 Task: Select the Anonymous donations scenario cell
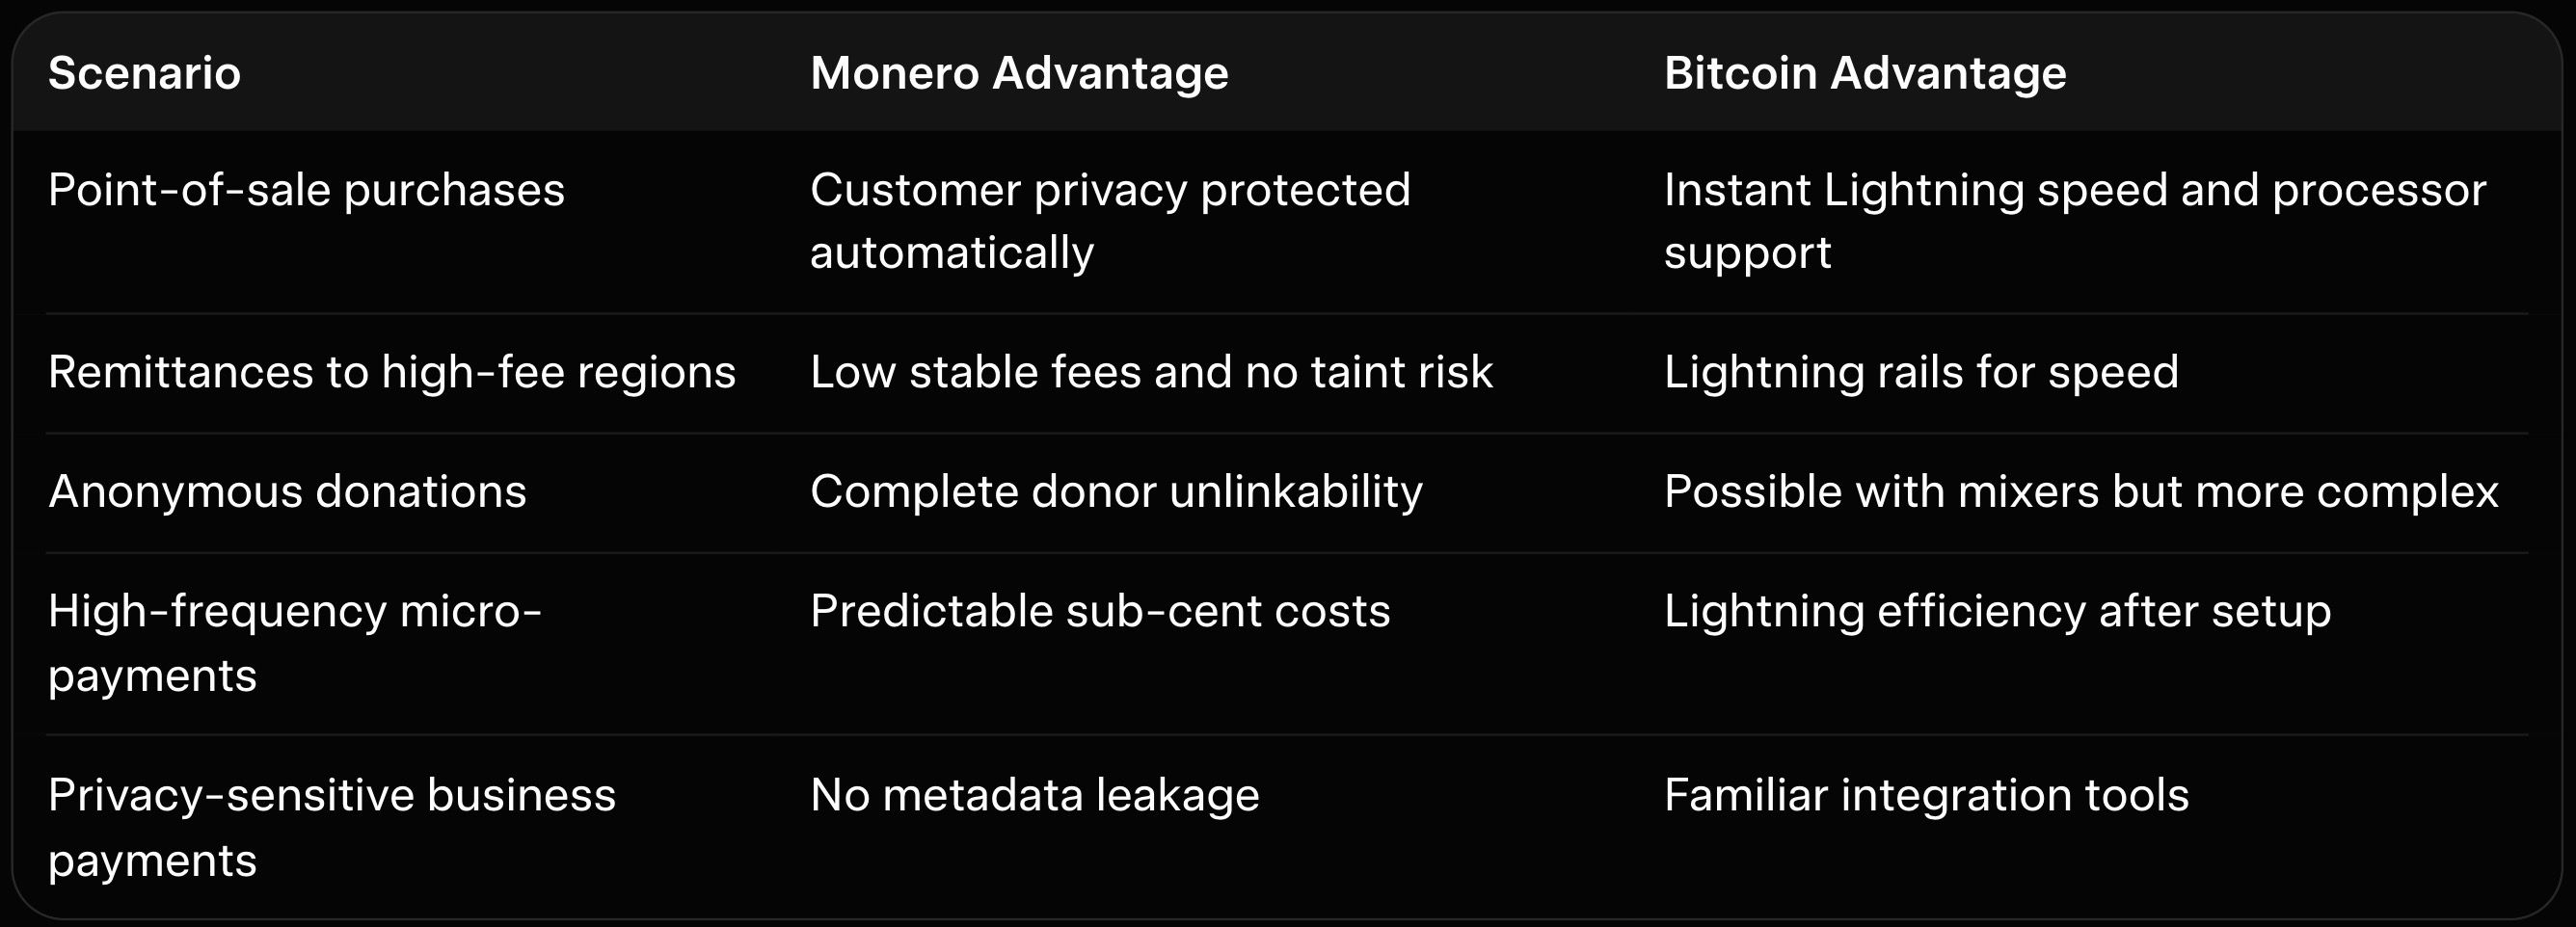pos(287,492)
